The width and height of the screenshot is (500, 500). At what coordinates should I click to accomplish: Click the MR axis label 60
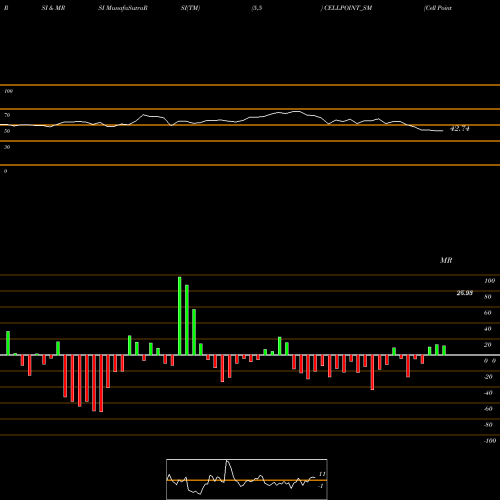[488, 313]
